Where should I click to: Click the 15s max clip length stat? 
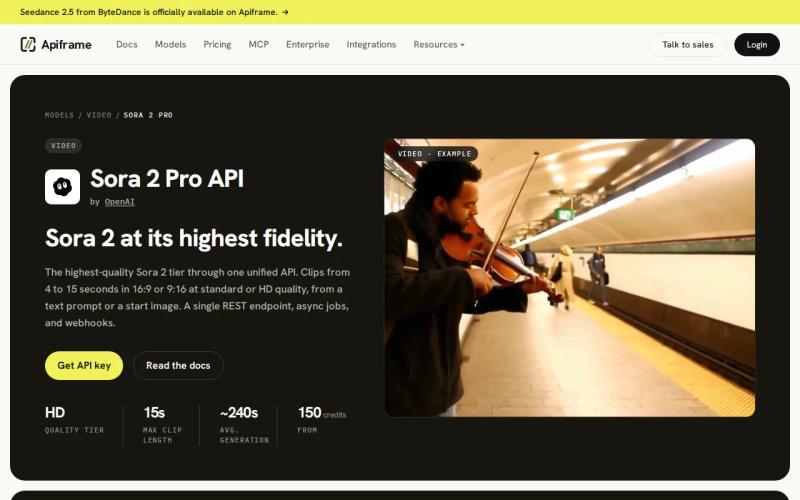coord(162,424)
